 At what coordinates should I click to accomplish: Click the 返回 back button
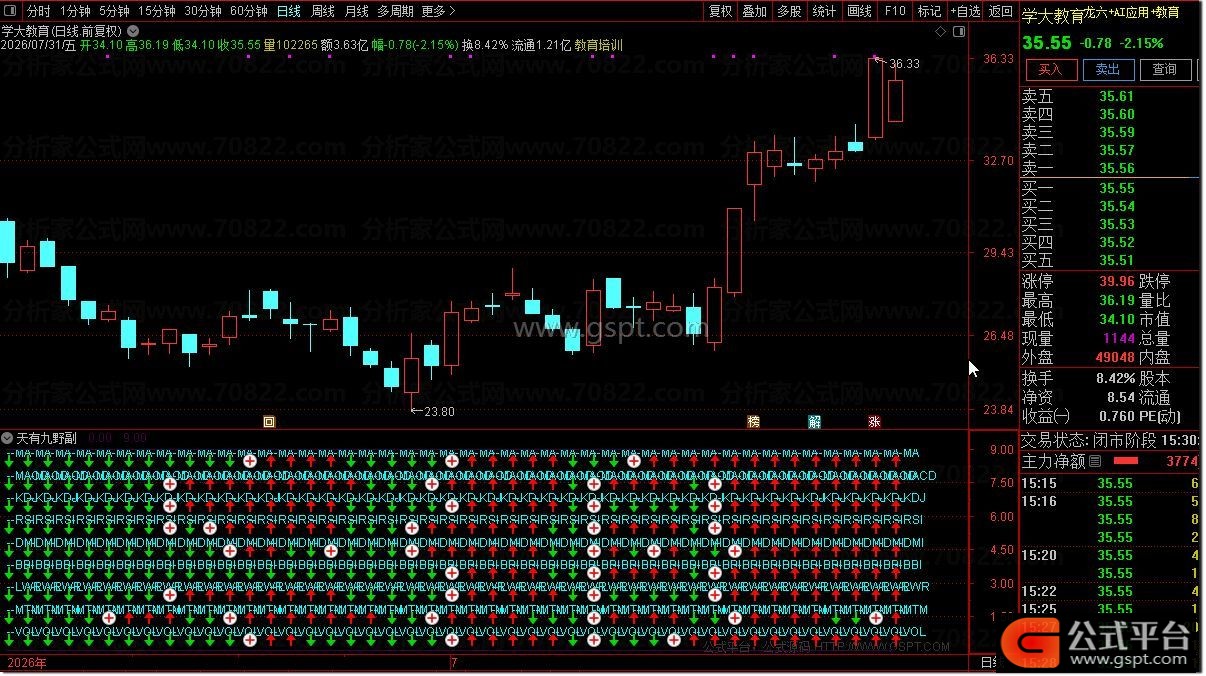point(1000,11)
